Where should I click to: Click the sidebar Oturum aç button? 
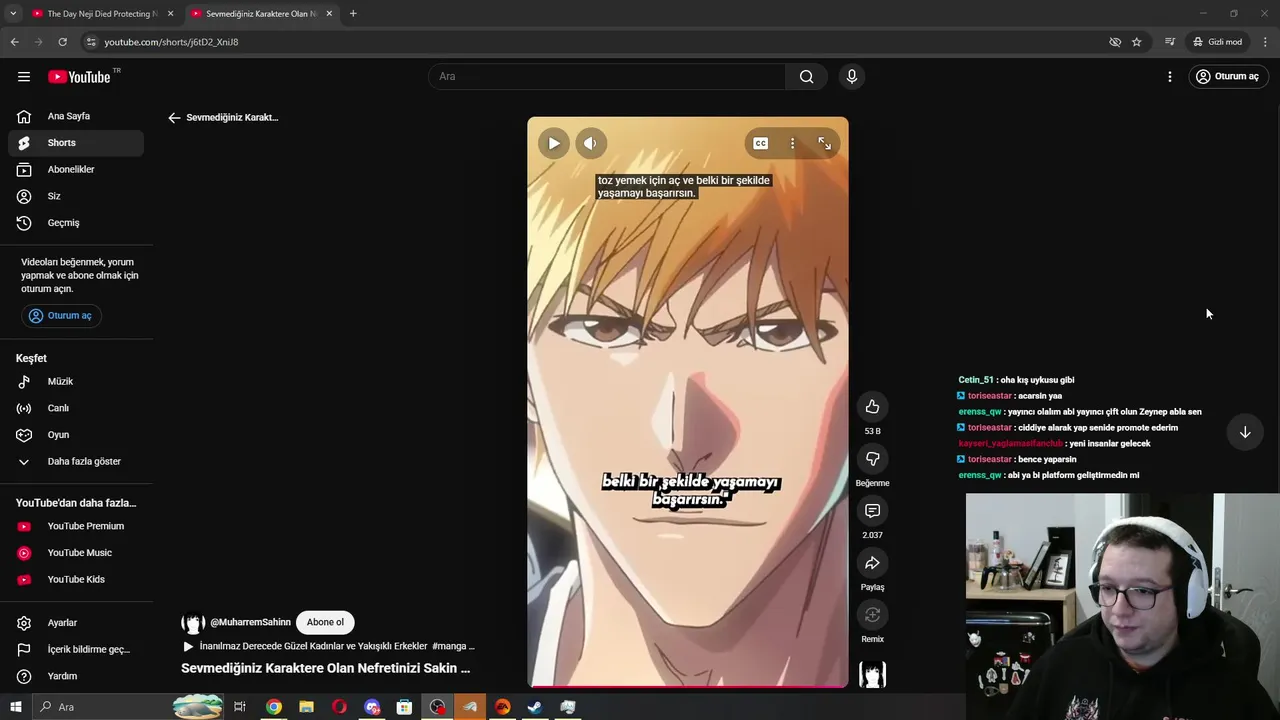[x=61, y=316]
